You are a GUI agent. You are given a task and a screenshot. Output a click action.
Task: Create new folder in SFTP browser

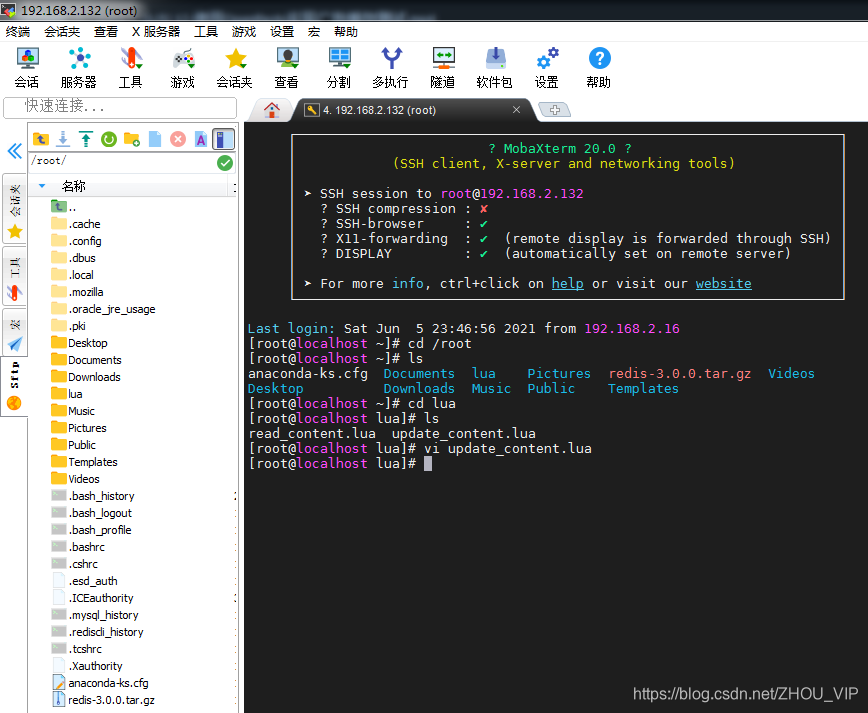tap(132, 139)
